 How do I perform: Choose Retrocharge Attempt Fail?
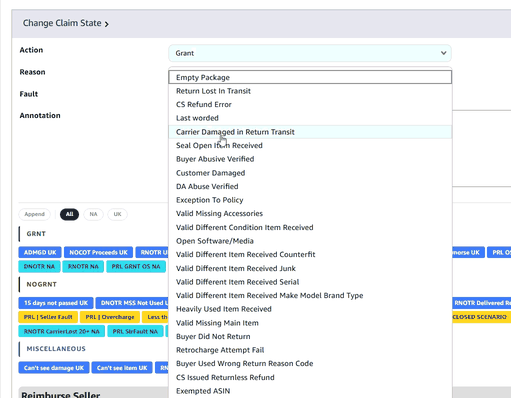pyautogui.click(x=310, y=350)
